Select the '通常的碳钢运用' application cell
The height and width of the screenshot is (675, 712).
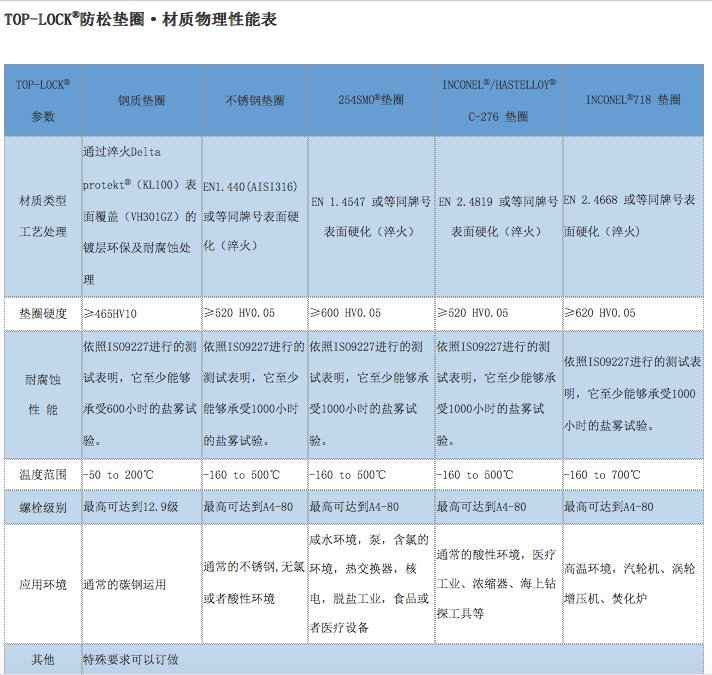point(124,584)
